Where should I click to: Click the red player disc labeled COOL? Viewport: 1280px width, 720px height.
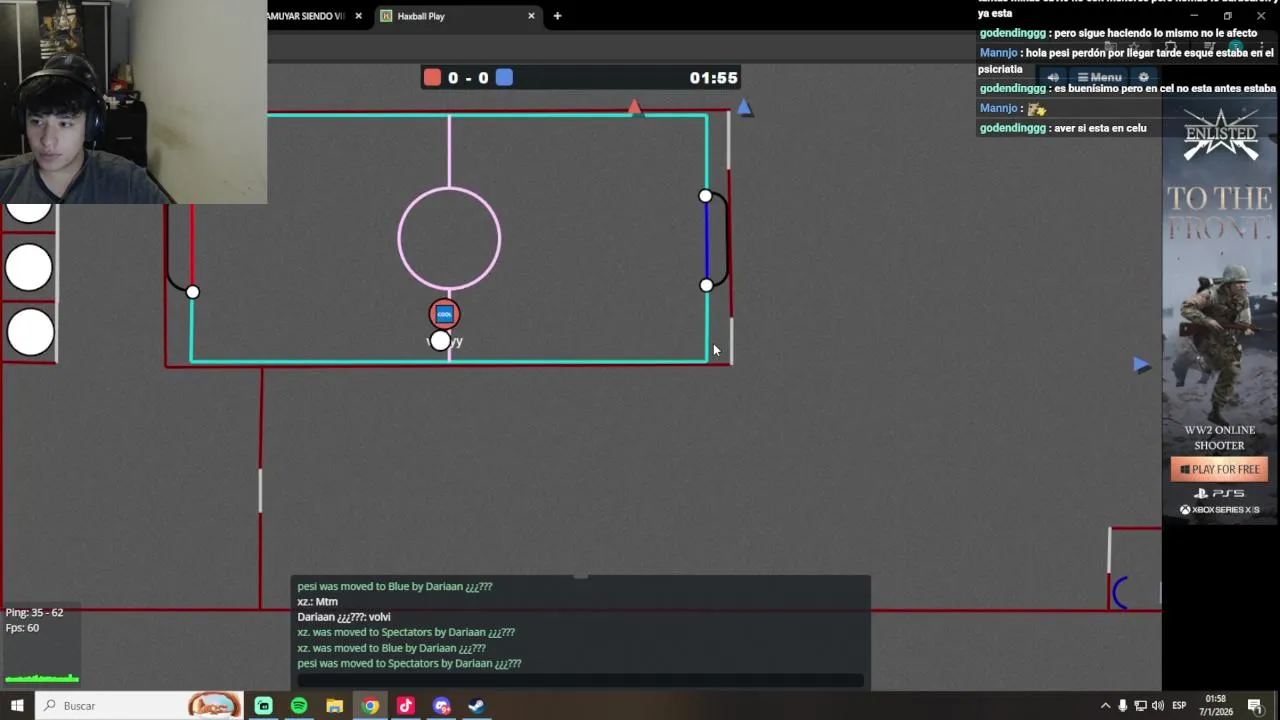tap(445, 314)
